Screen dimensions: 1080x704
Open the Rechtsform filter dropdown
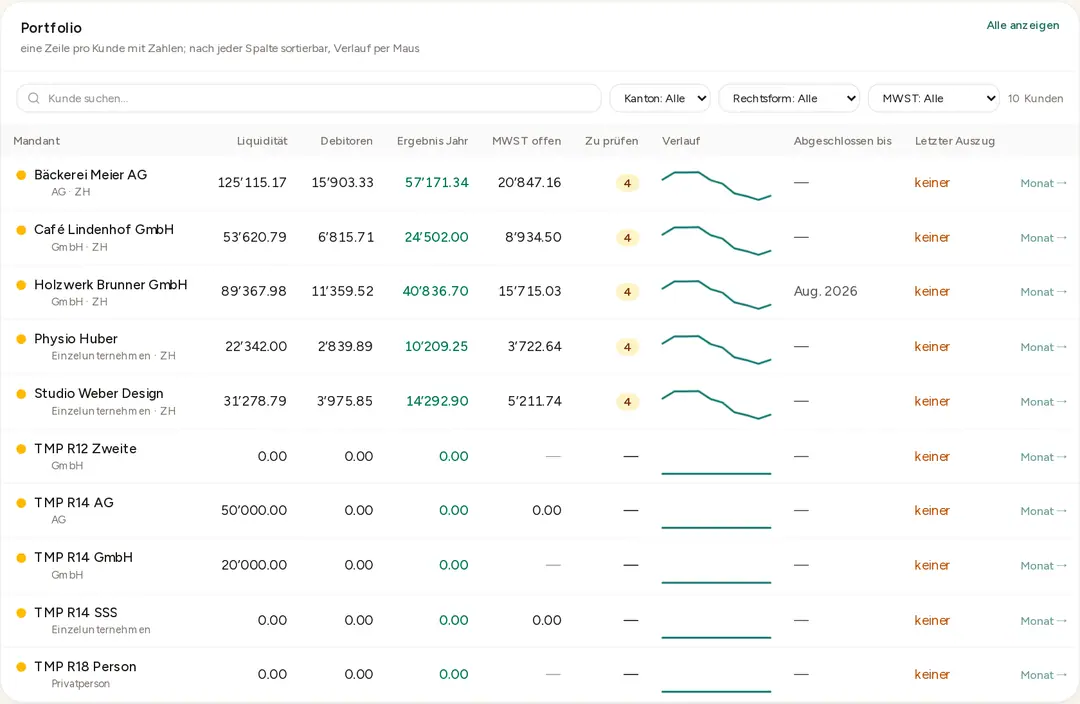tap(789, 99)
